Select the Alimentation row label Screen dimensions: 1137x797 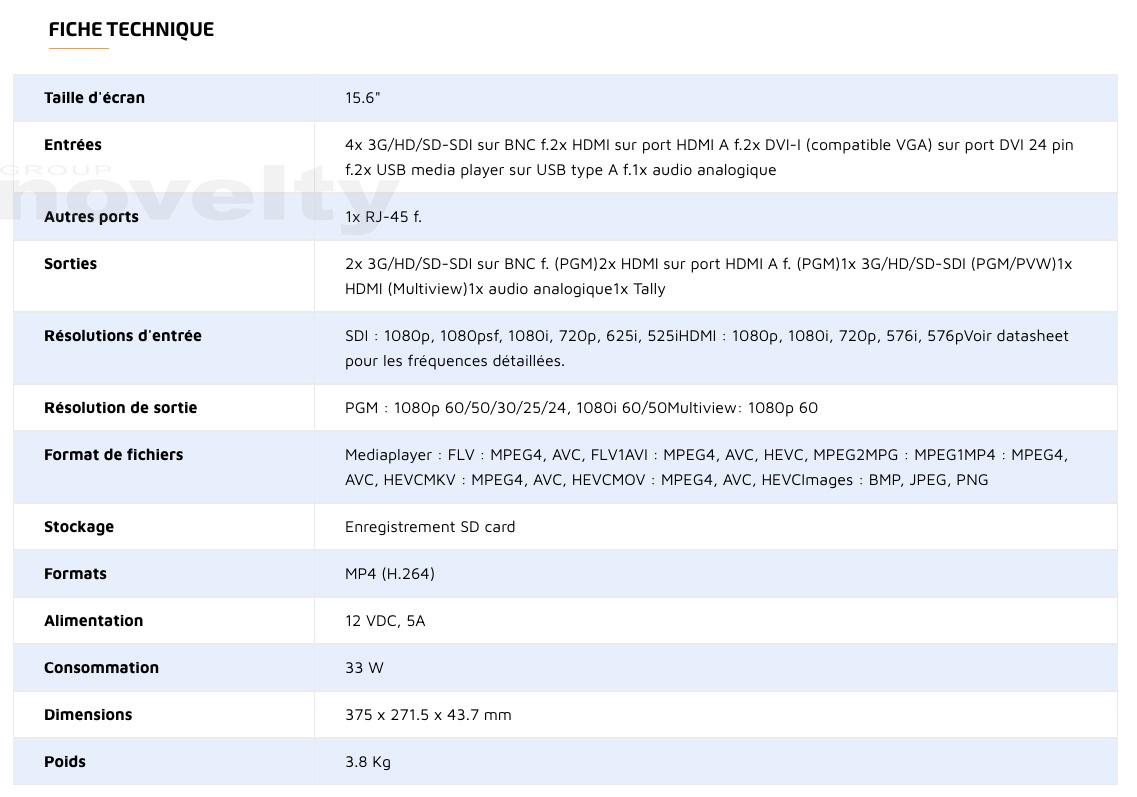coord(93,621)
